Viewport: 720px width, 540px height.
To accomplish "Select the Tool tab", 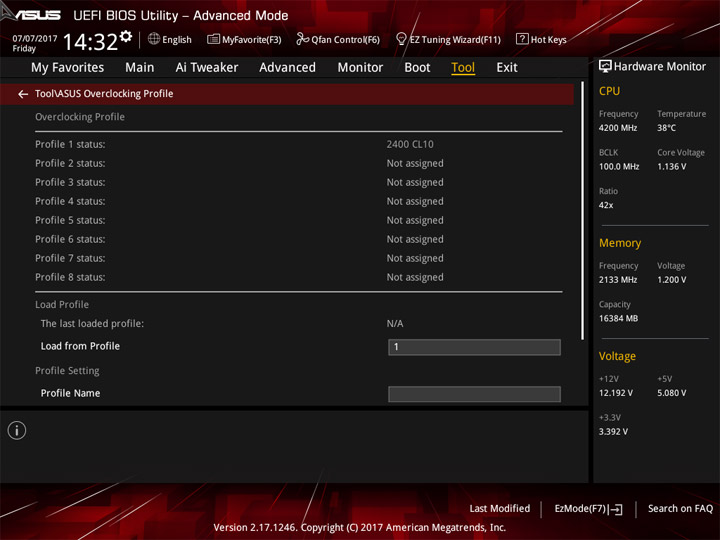I will 463,68.
